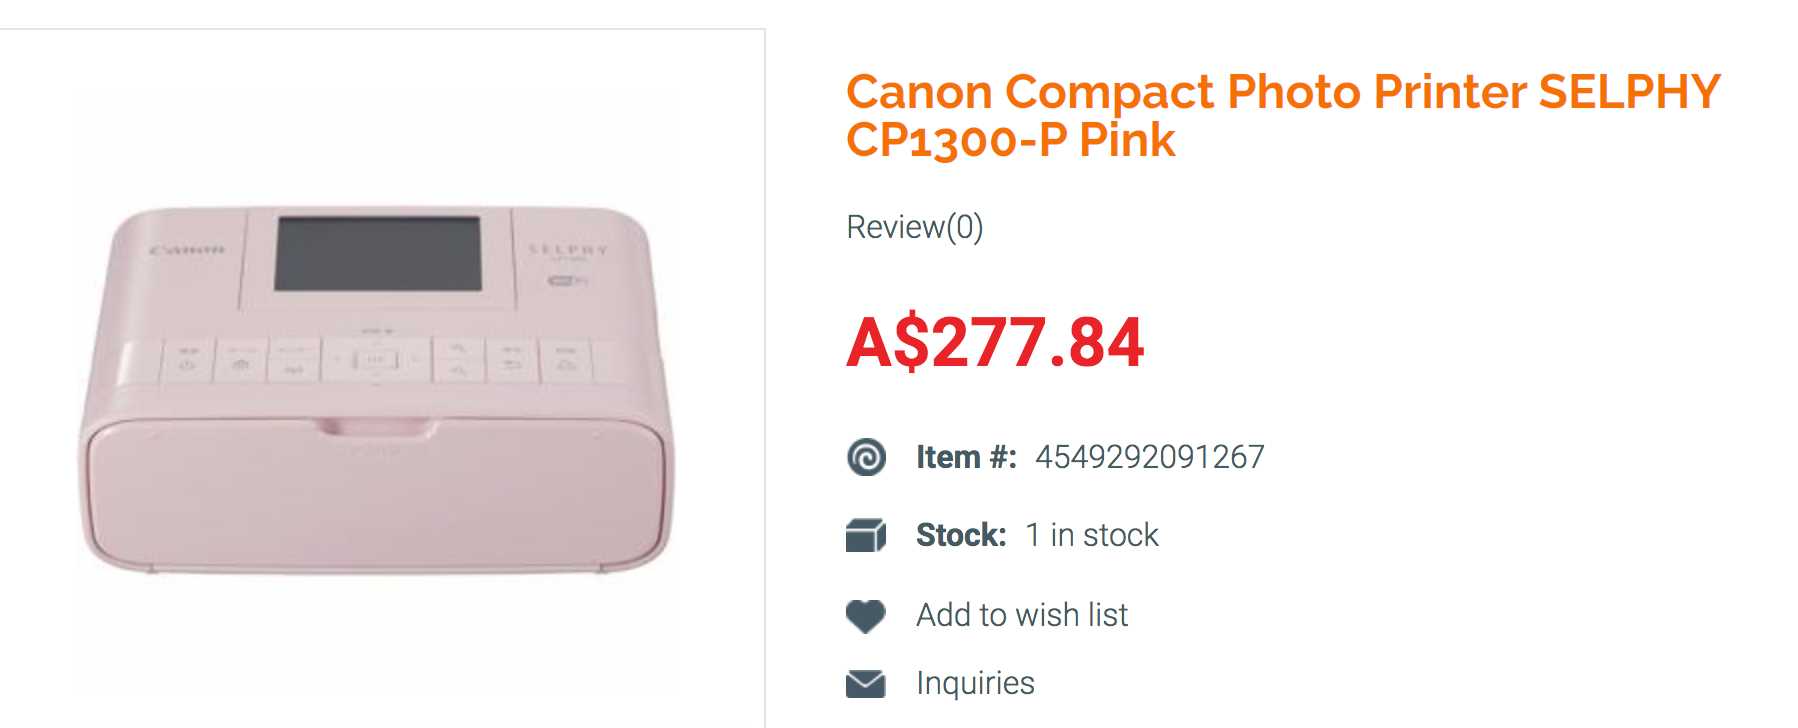Select the Add to wish list link
This screenshot has width=1798, height=728.
[1021, 615]
